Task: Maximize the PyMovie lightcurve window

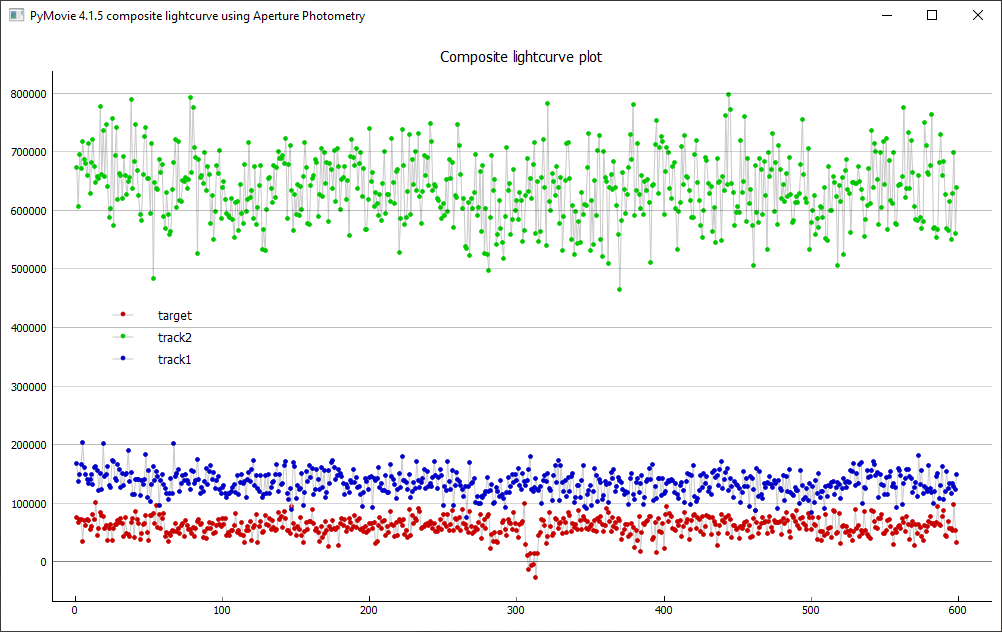Action: pyautogui.click(x=931, y=16)
